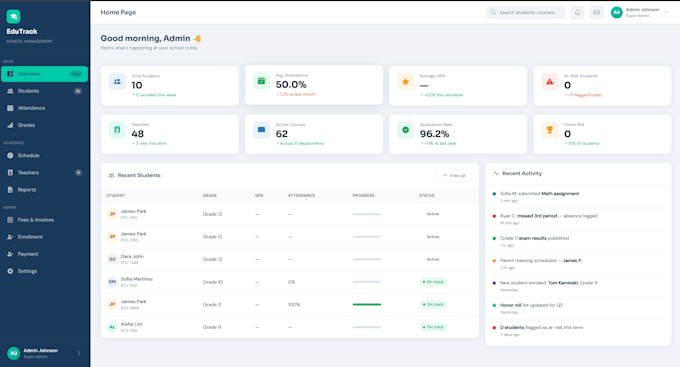Click 'Parent meeting scheduled' activity

click(578, 264)
